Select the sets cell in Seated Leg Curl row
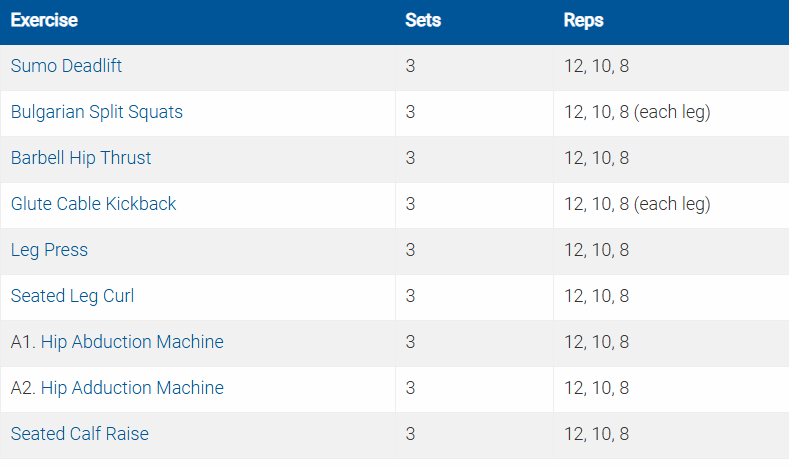 [x=411, y=296]
